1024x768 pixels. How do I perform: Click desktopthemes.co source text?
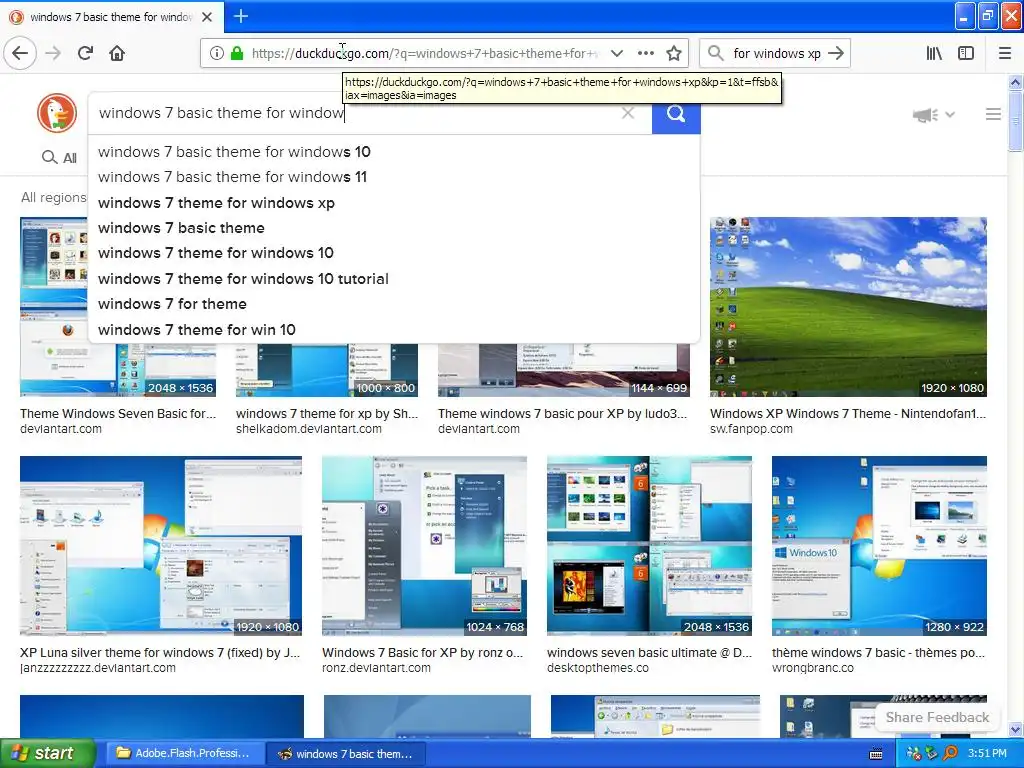[x=598, y=668]
